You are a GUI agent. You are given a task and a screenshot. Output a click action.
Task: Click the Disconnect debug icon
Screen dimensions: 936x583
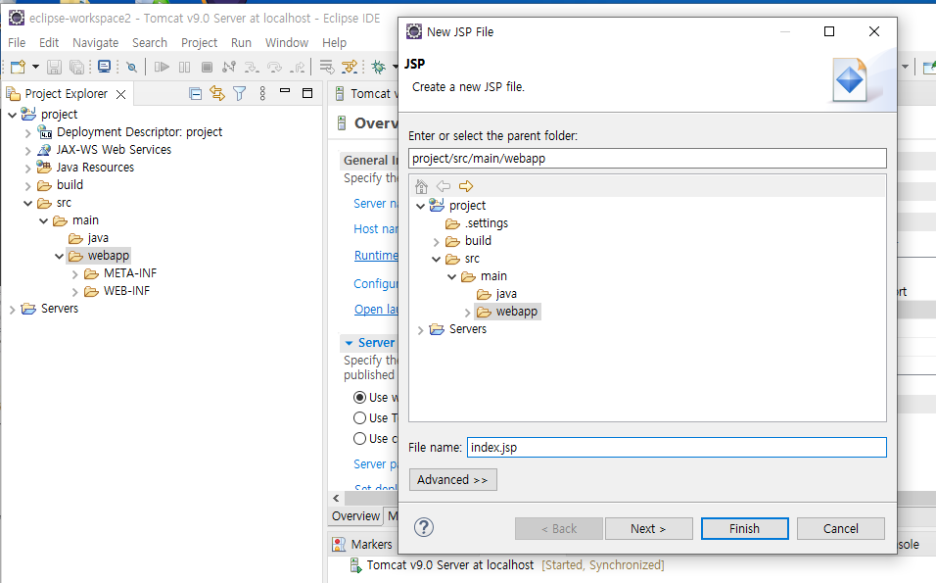[229, 67]
